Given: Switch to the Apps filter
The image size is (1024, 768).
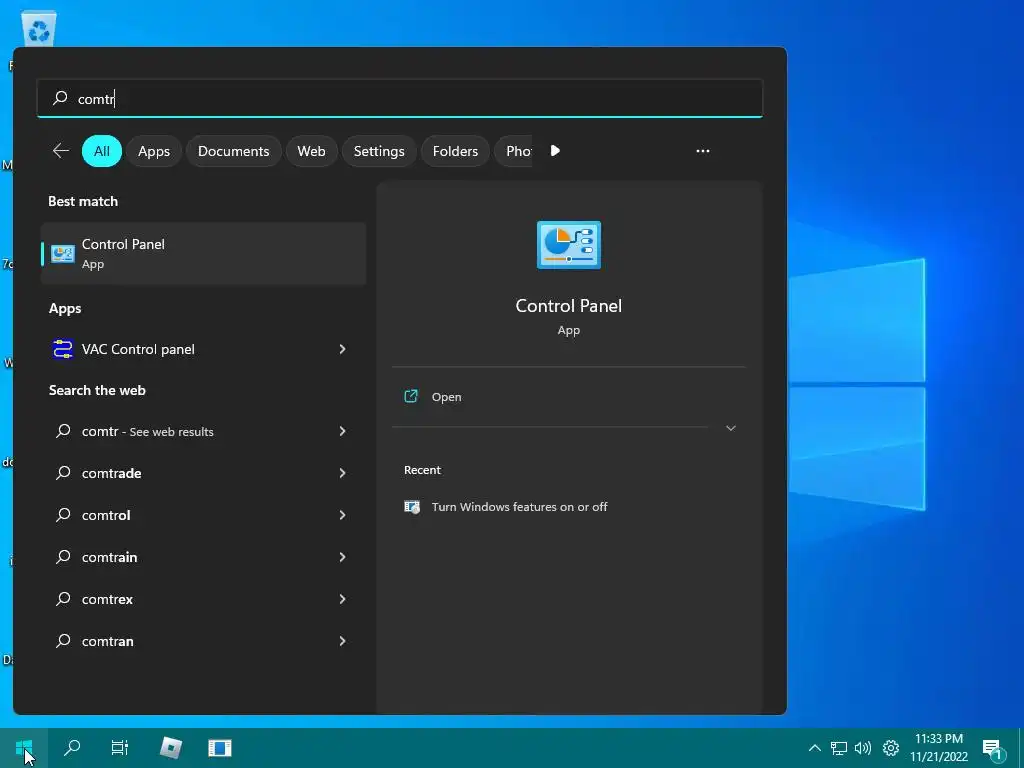Looking at the screenshot, I should pos(154,151).
